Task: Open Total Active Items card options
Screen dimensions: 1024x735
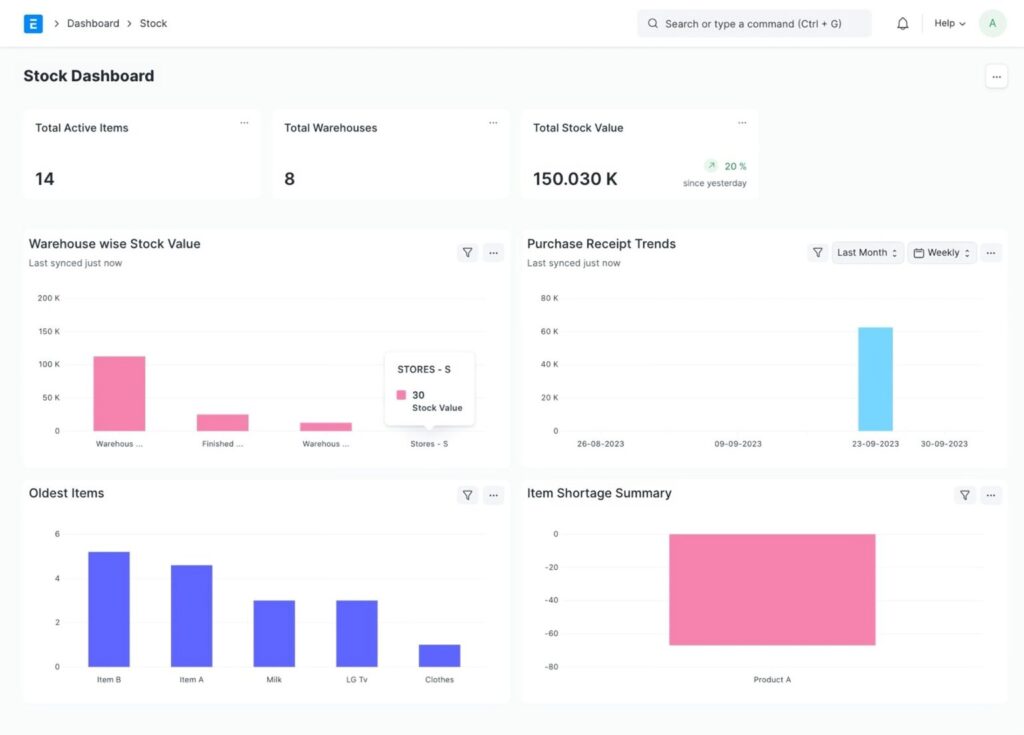Action: coord(244,123)
